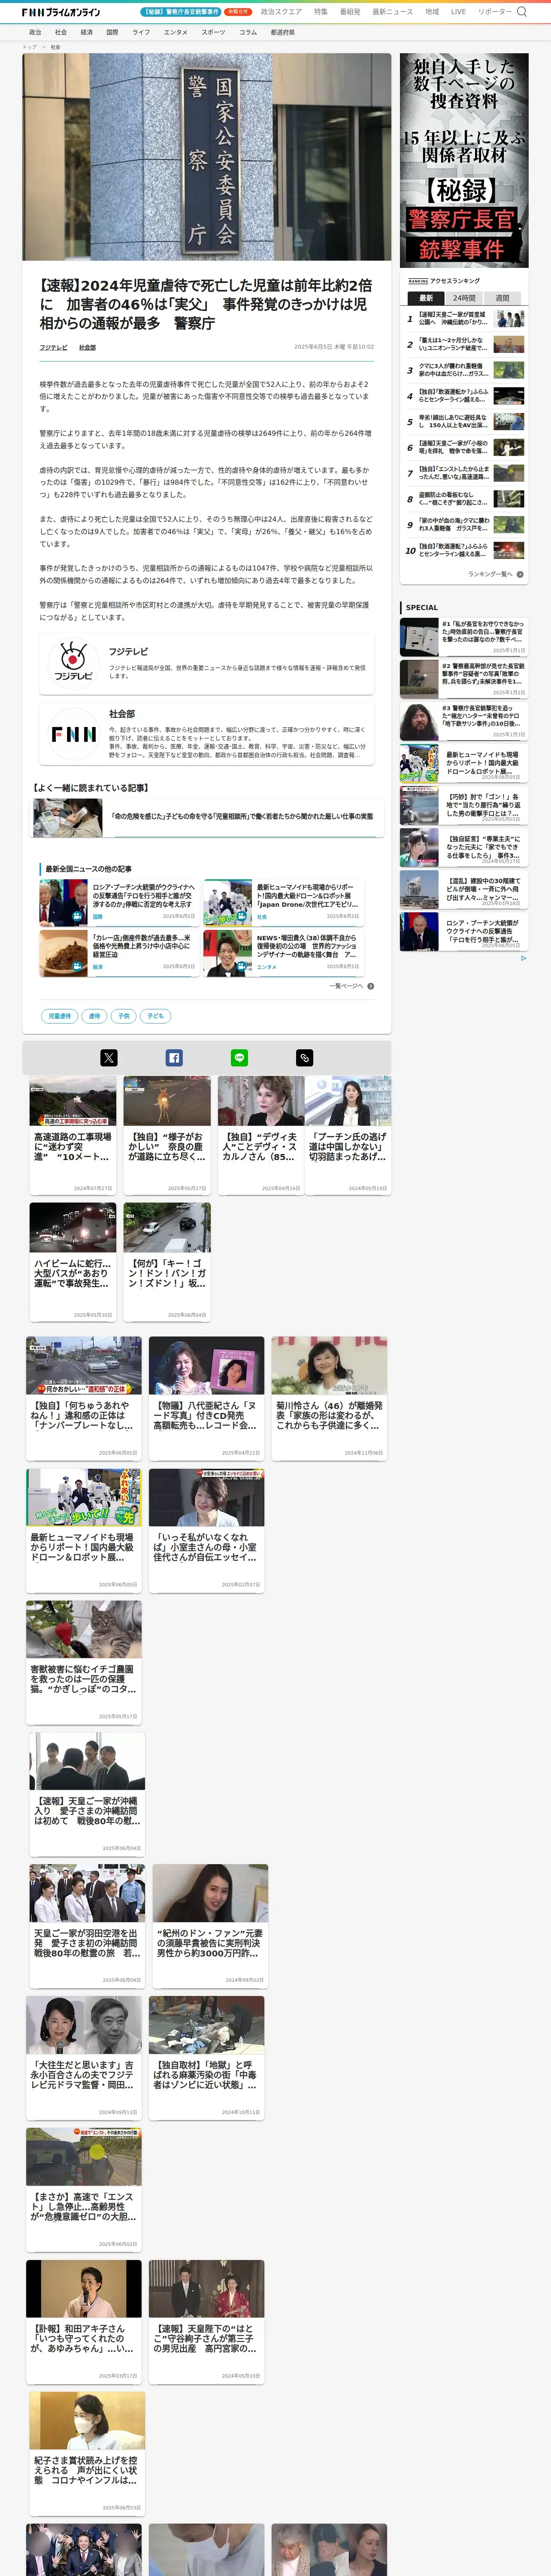Open 政治 category in navigation bar
This screenshot has height=2576, width=551.
(35, 32)
